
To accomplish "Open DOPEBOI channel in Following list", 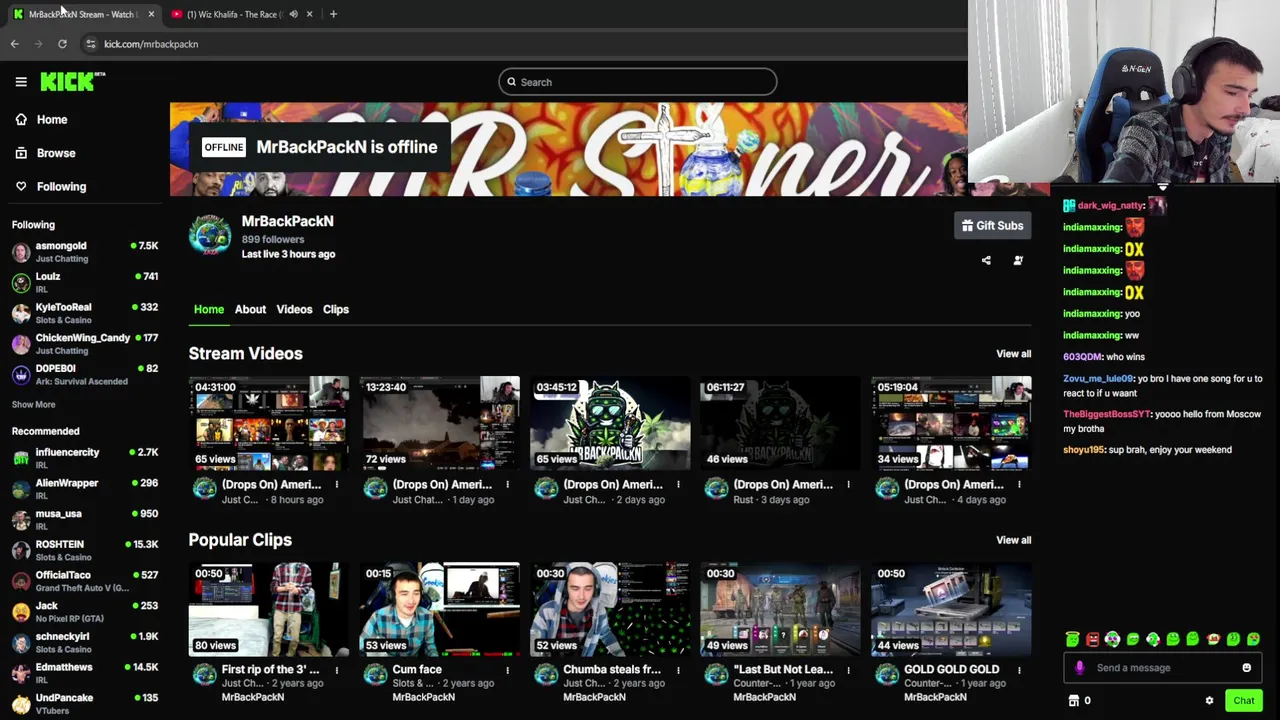I will pos(85,374).
